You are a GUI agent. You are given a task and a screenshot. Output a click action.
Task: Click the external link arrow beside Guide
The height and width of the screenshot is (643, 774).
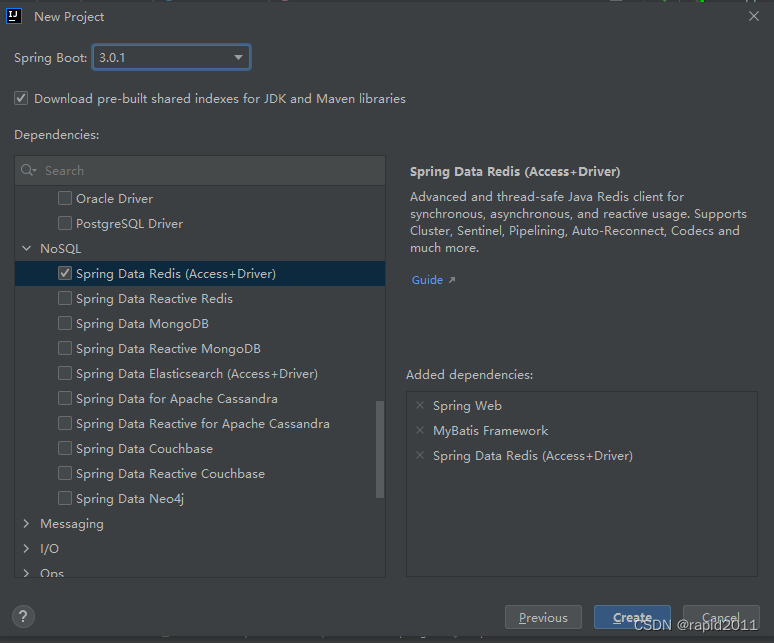(x=452, y=280)
